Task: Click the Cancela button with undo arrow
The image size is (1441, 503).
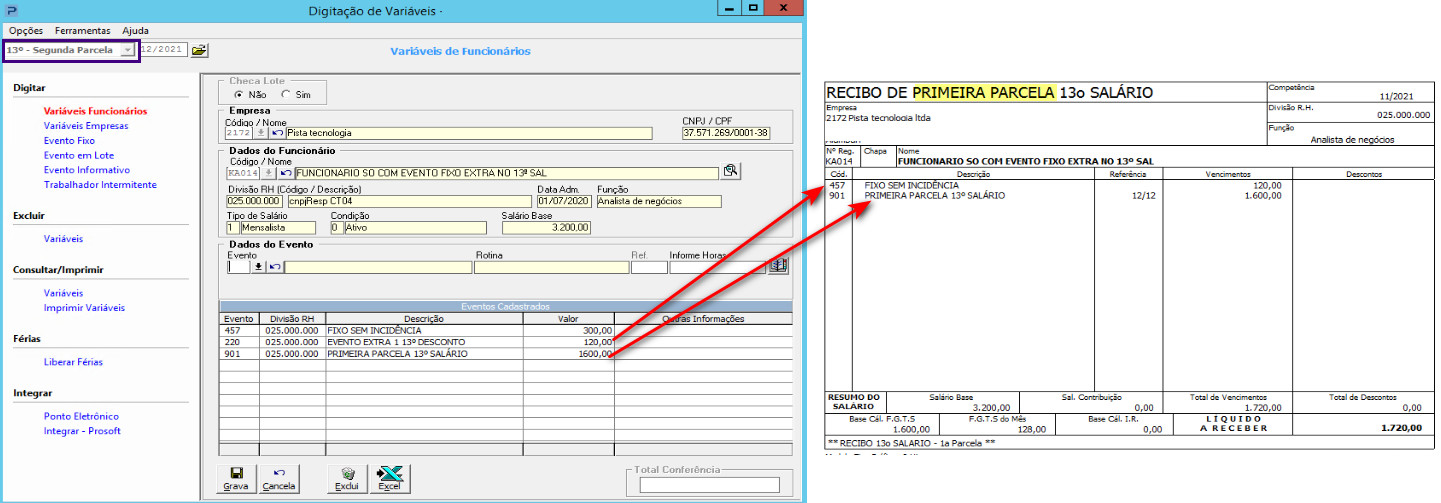Action: click(x=279, y=479)
